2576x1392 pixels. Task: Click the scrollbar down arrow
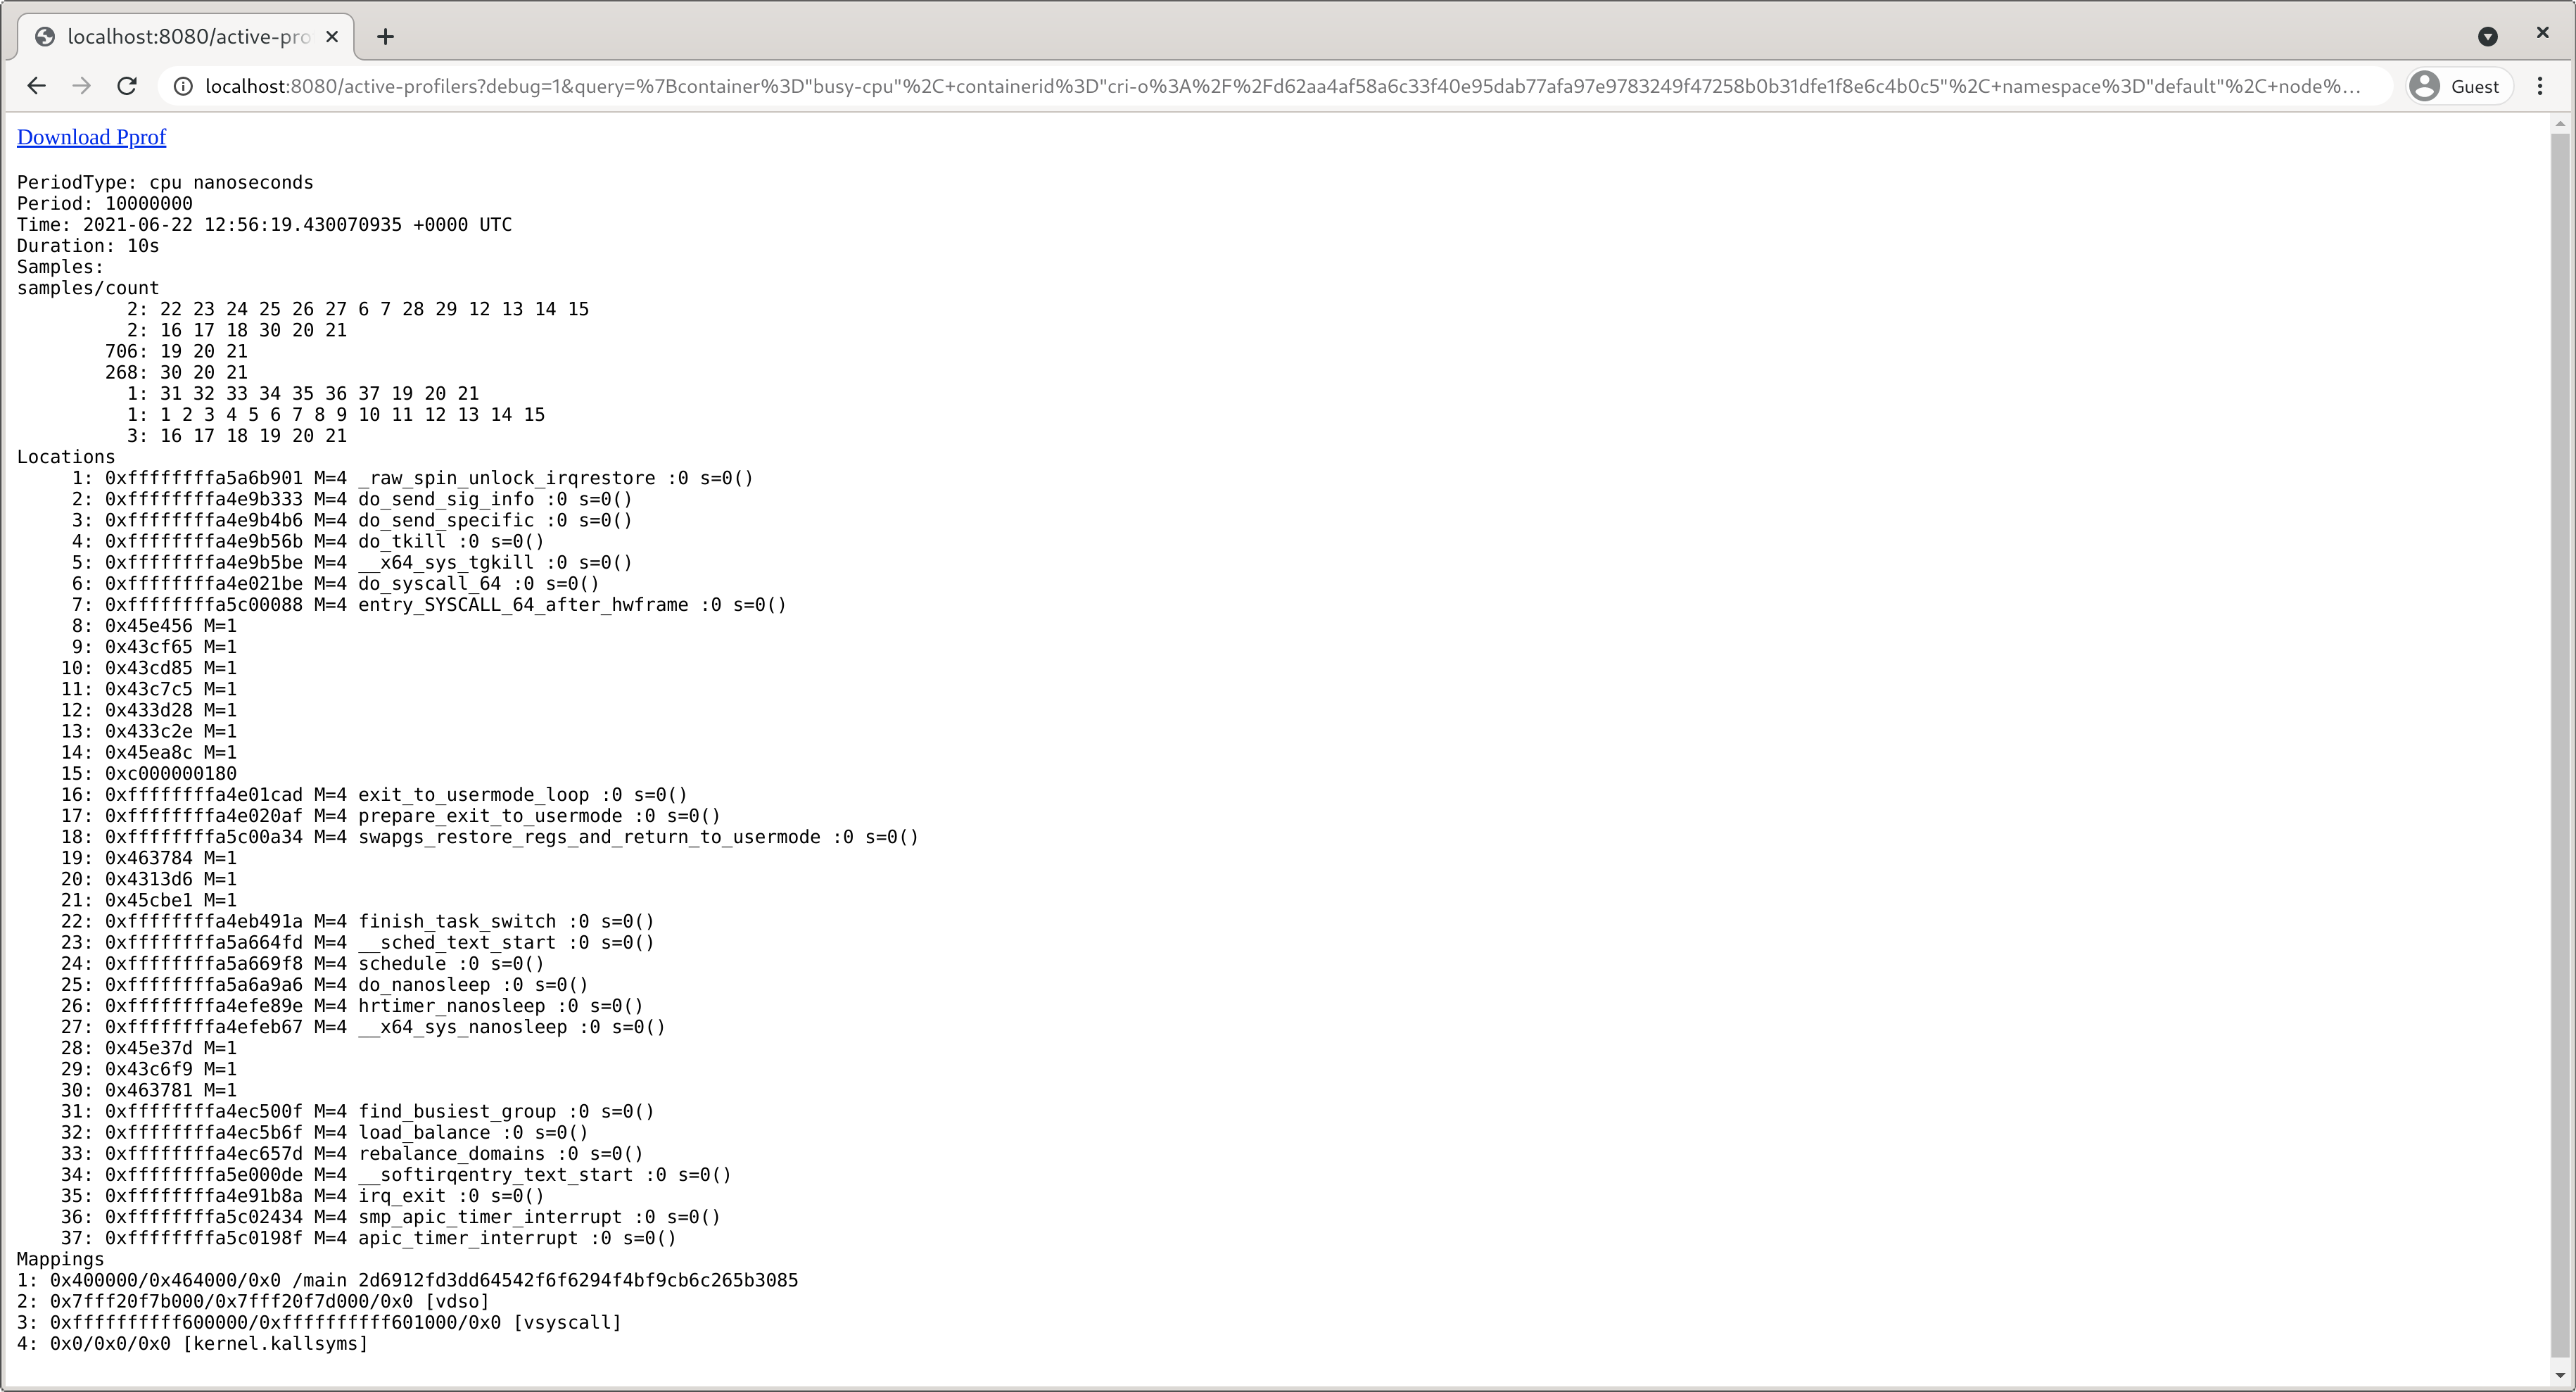click(2560, 1376)
